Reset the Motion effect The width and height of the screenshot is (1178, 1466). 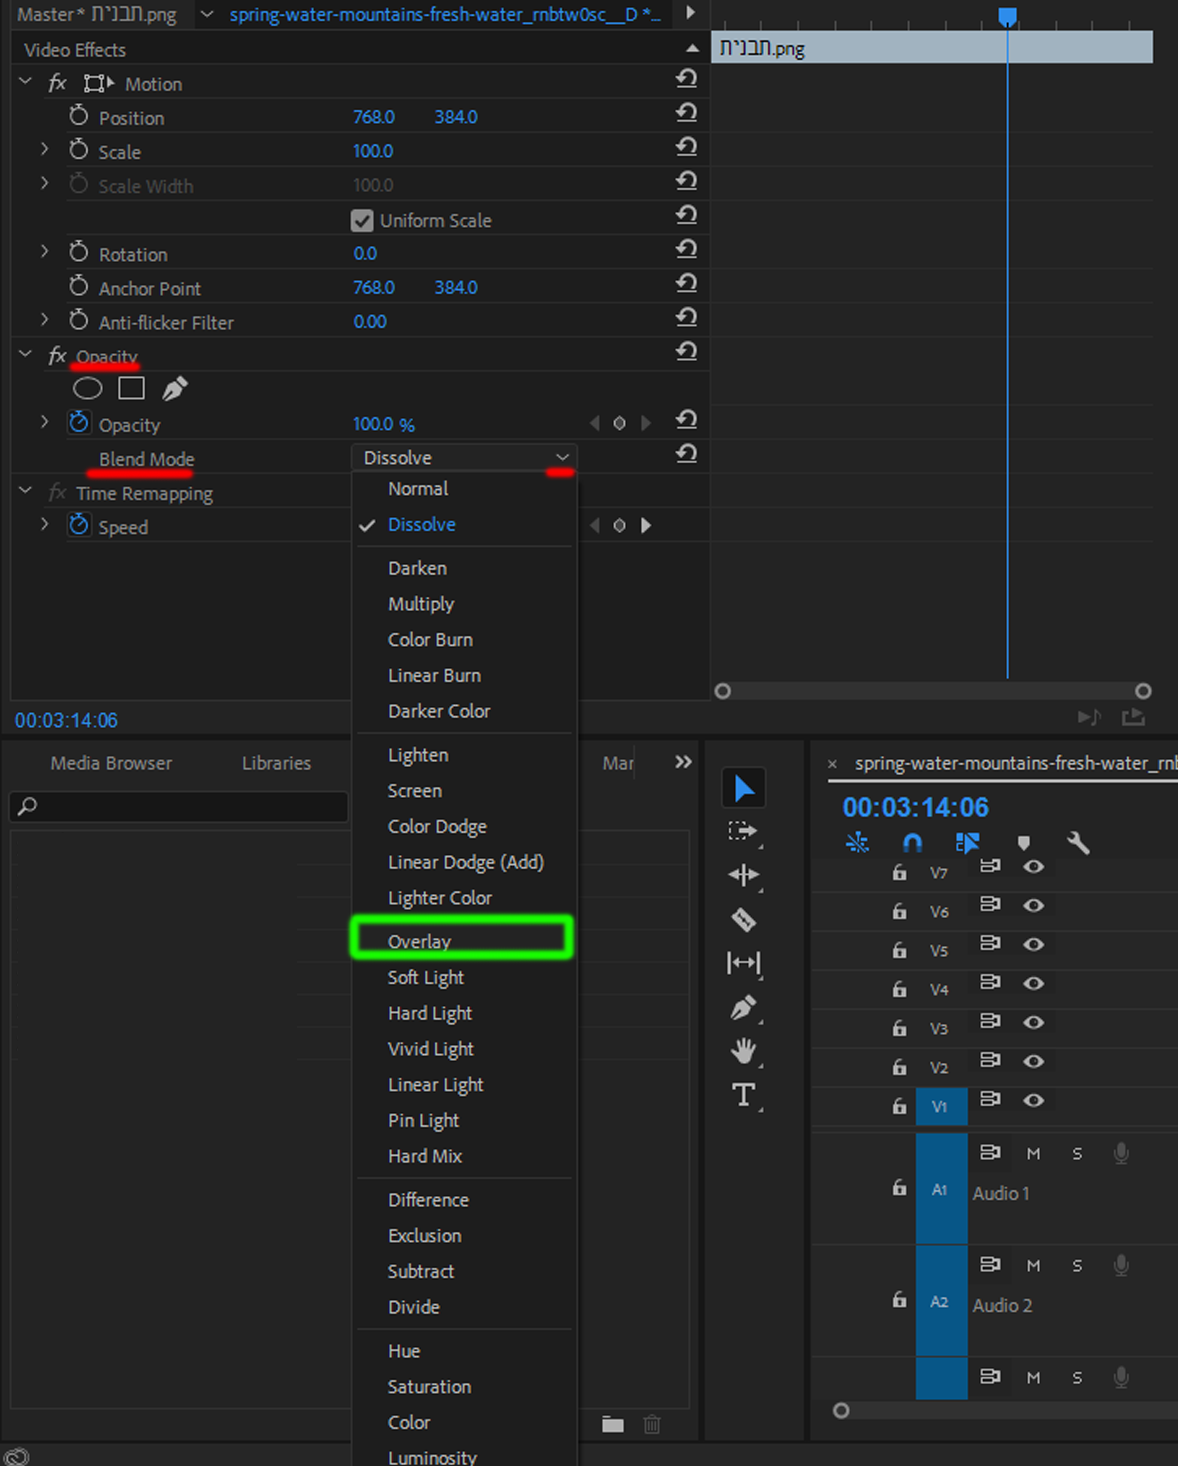[686, 79]
